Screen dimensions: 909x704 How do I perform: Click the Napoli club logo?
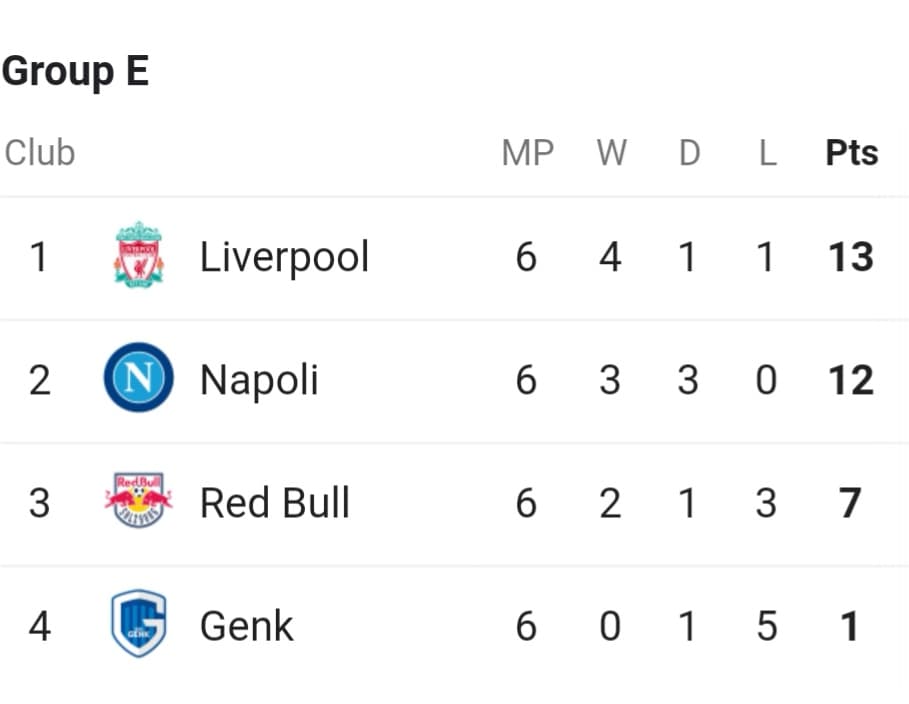click(139, 378)
